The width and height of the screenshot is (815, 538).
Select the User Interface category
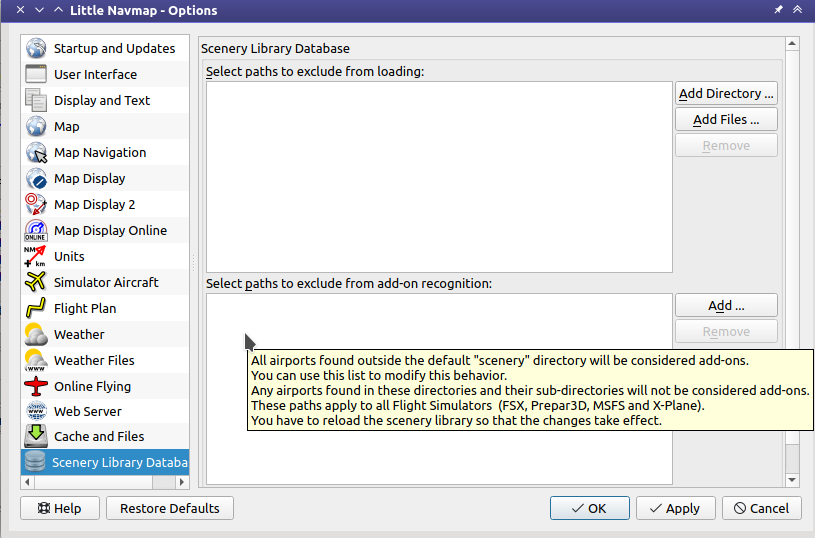point(106,74)
